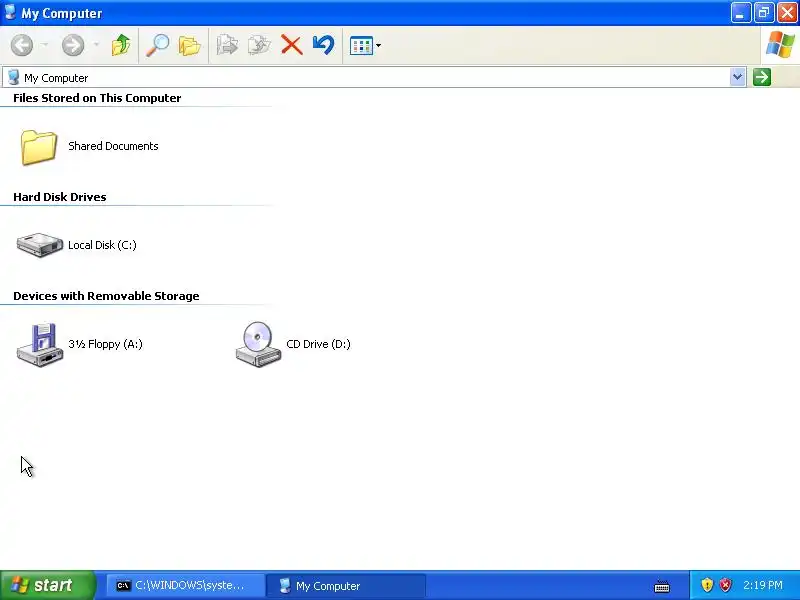Click the red security alert tray icon
Image resolution: width=800 pixels, height=600 pixels.
pyautogui.click(x=725, y=585)
